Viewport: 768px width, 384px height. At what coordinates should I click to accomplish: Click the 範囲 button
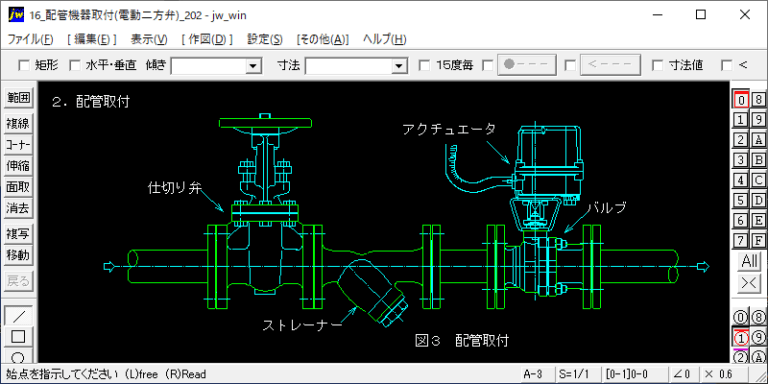(x=19, y=98)
